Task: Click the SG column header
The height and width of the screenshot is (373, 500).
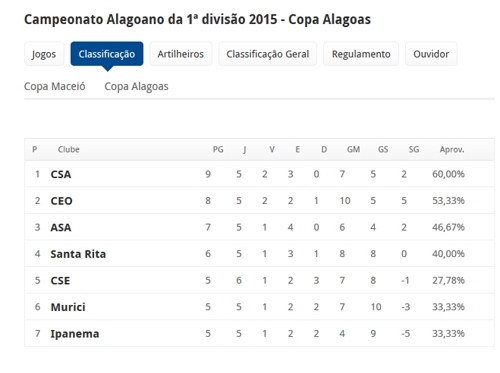Action: pos(414,150)
